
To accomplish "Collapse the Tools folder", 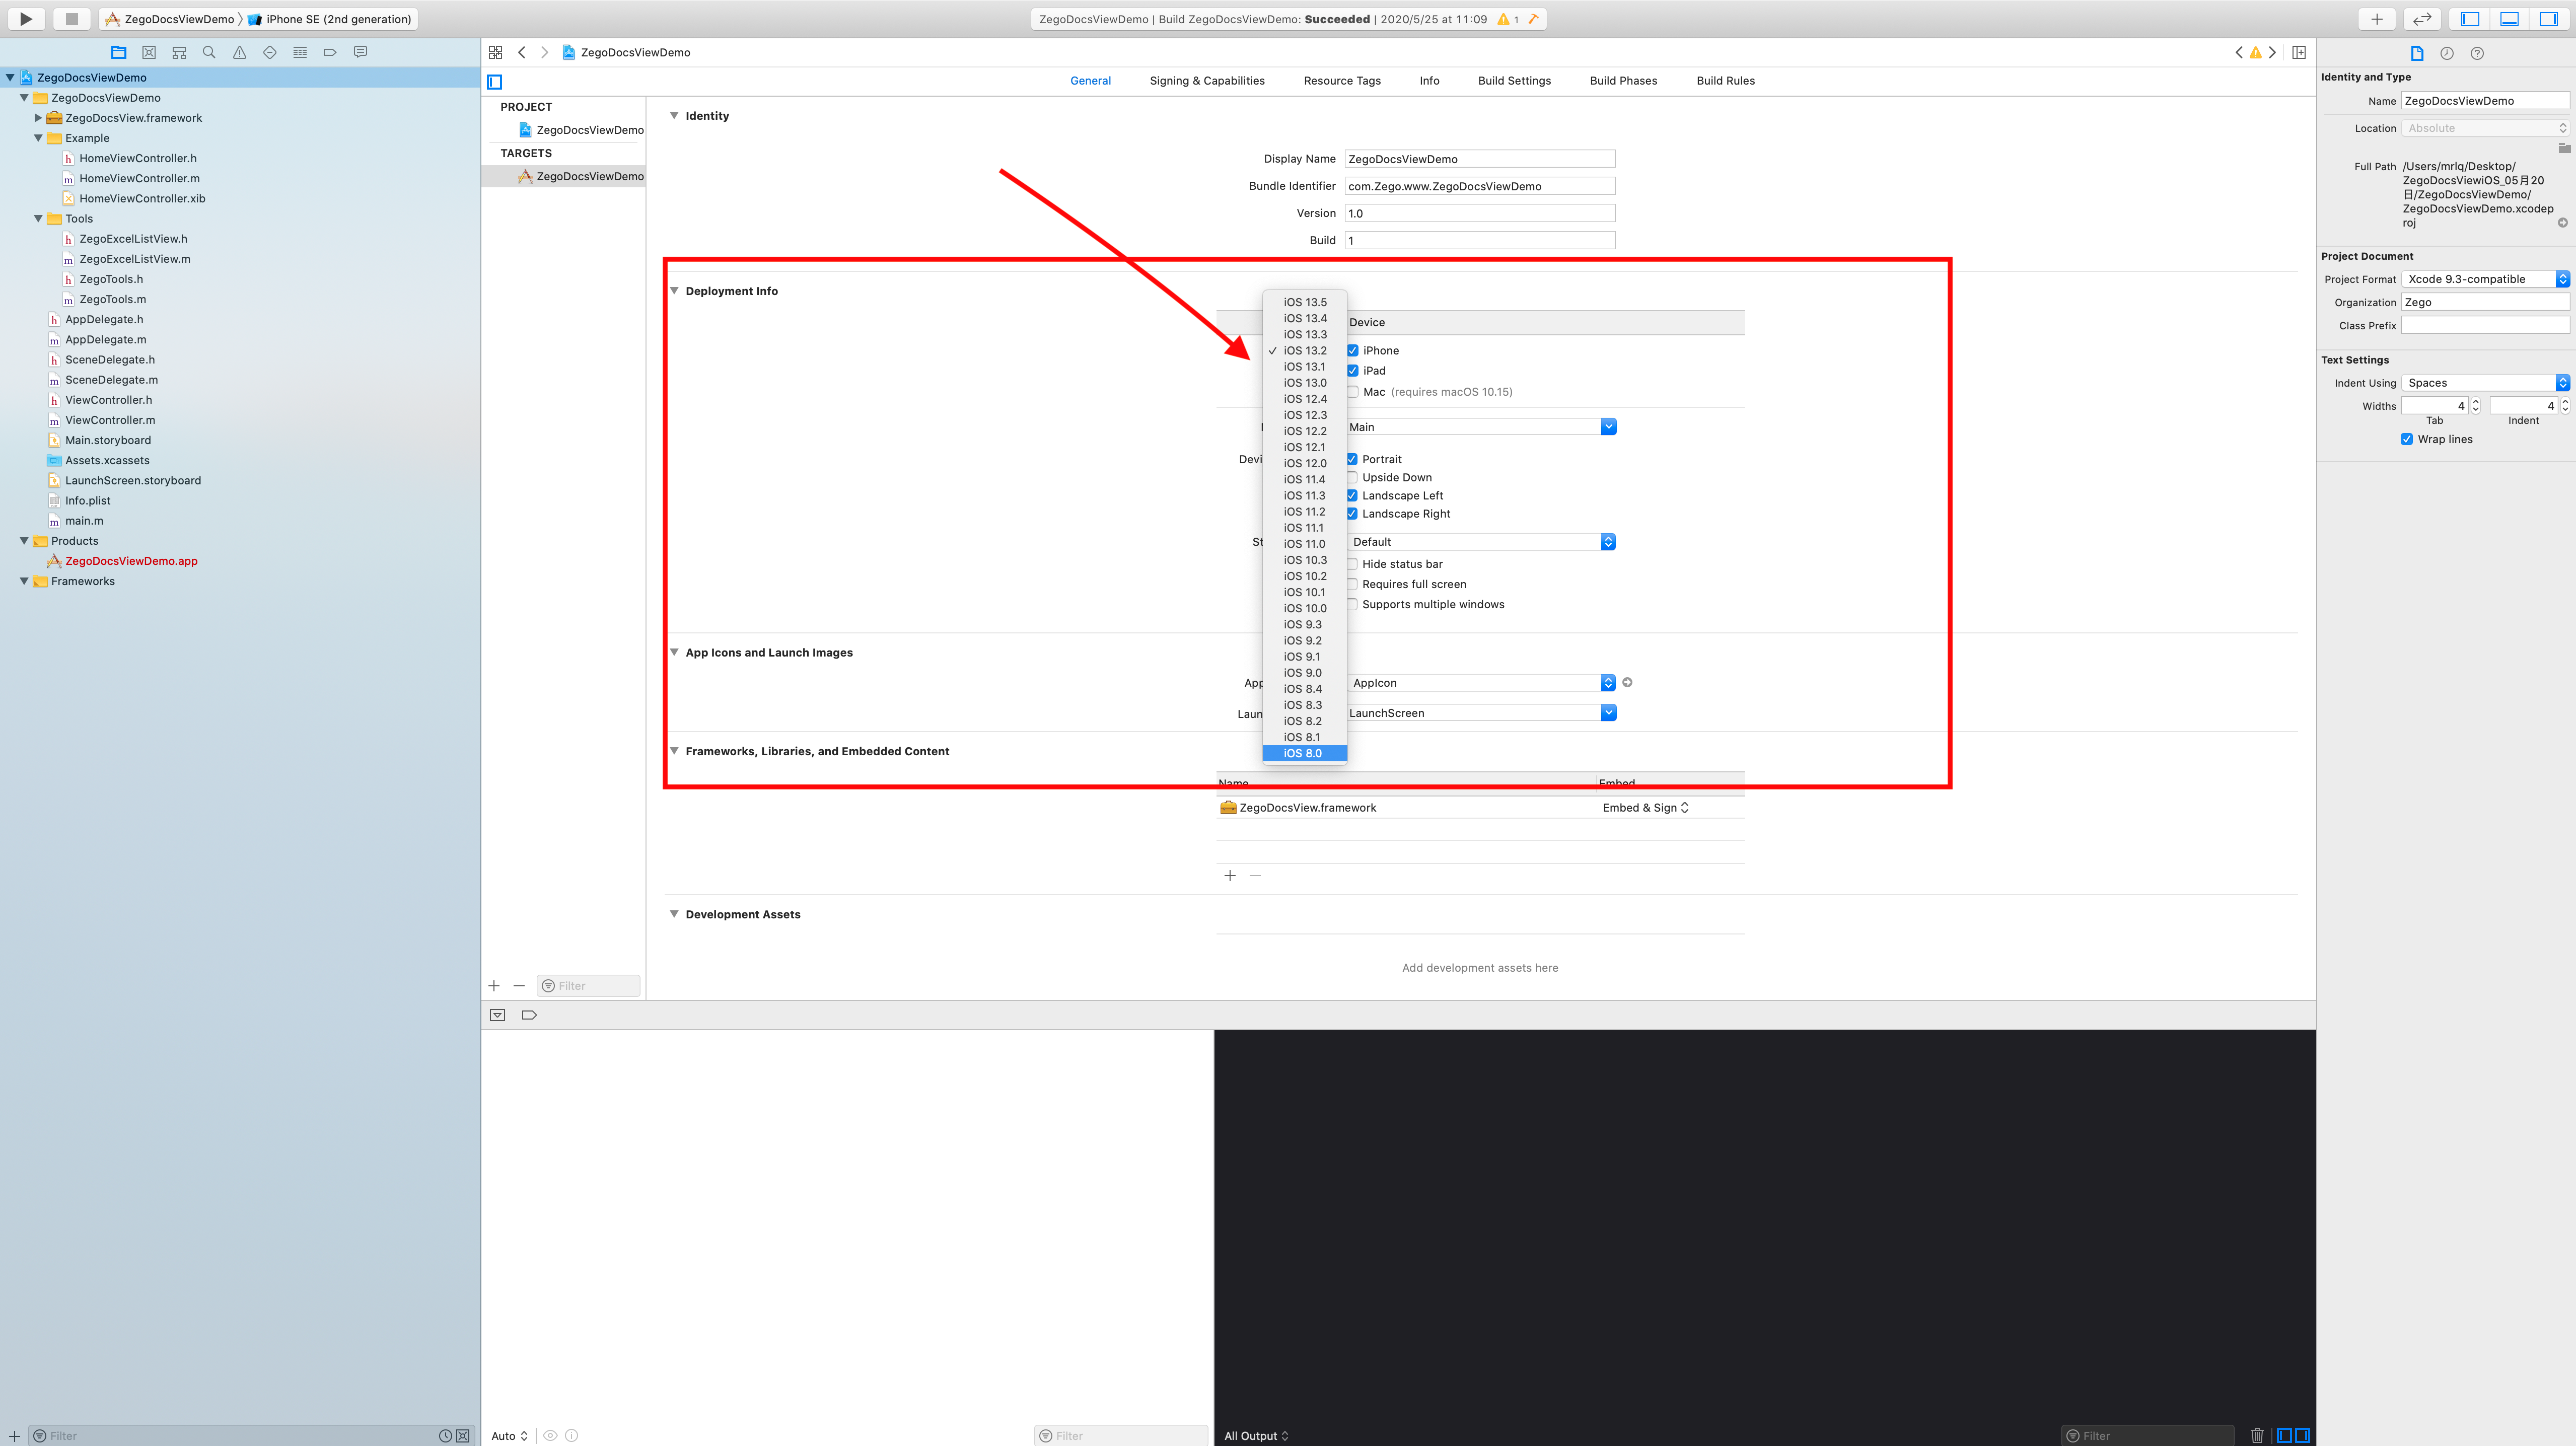I will point(38,218).
